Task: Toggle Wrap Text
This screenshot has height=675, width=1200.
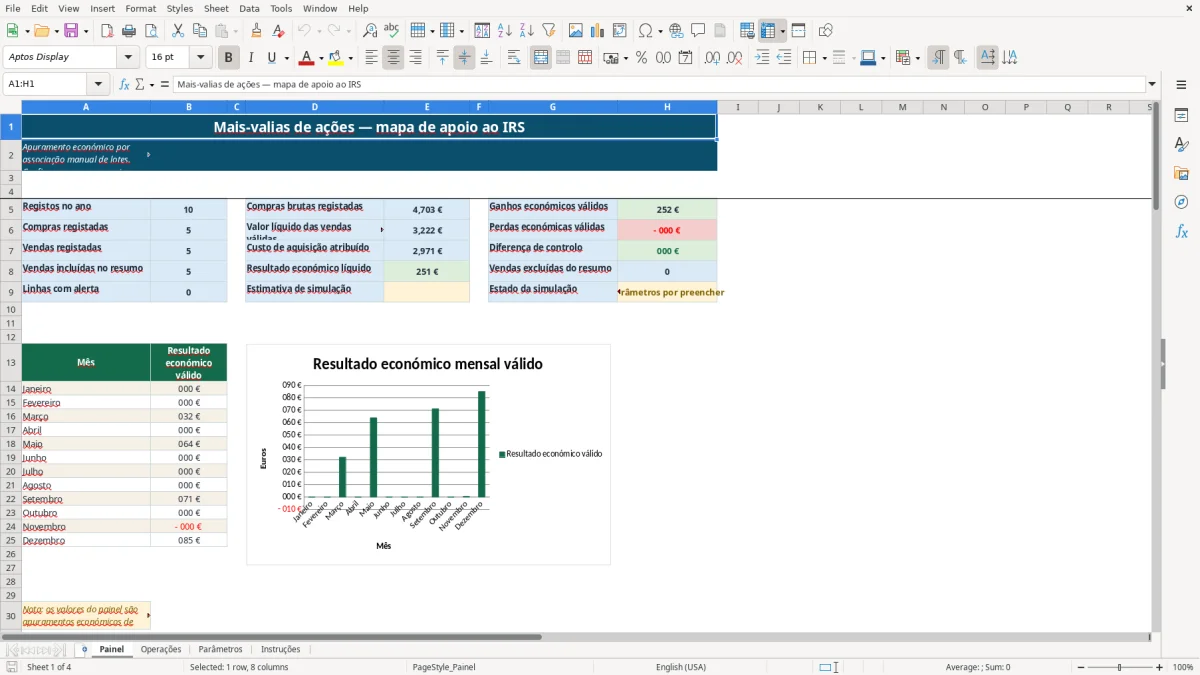Action: [x=514, y=58]
